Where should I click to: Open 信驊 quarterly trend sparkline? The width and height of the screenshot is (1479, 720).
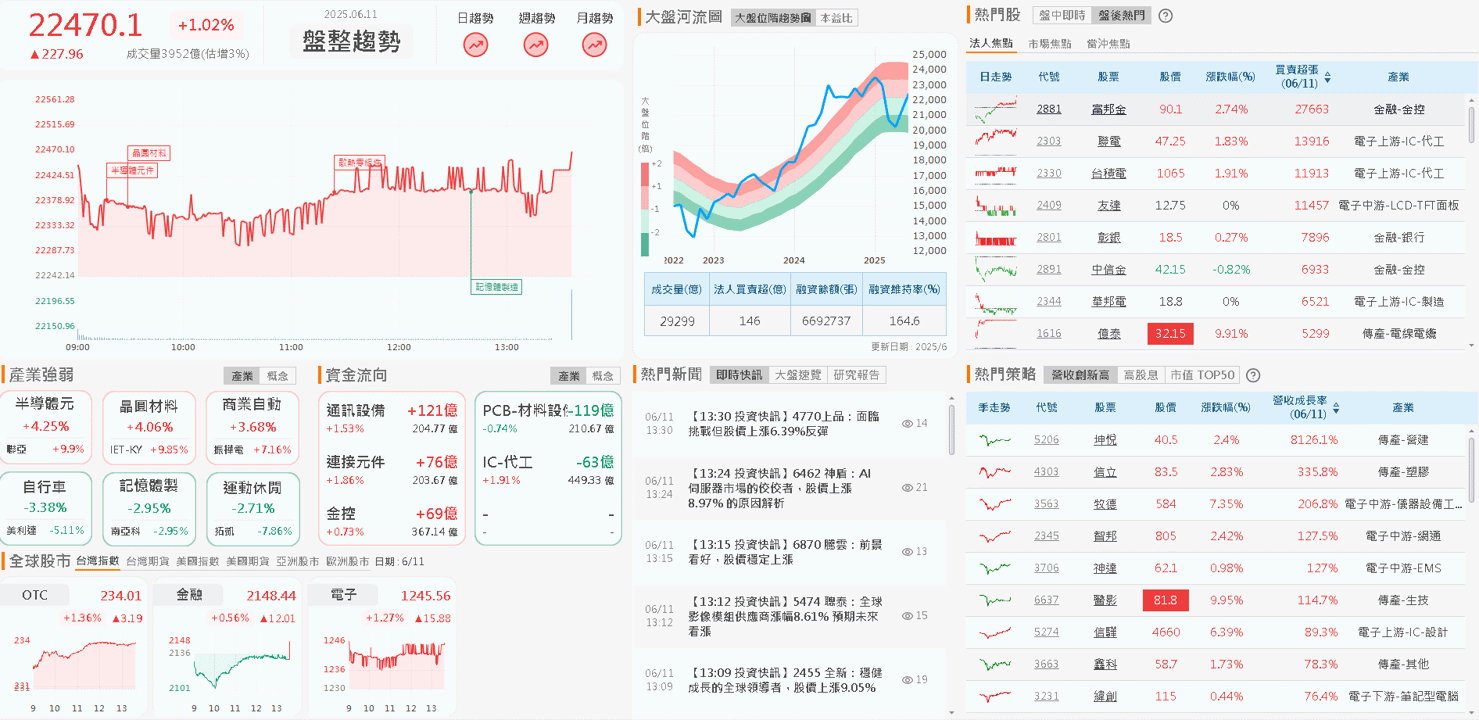coord(995,632)
